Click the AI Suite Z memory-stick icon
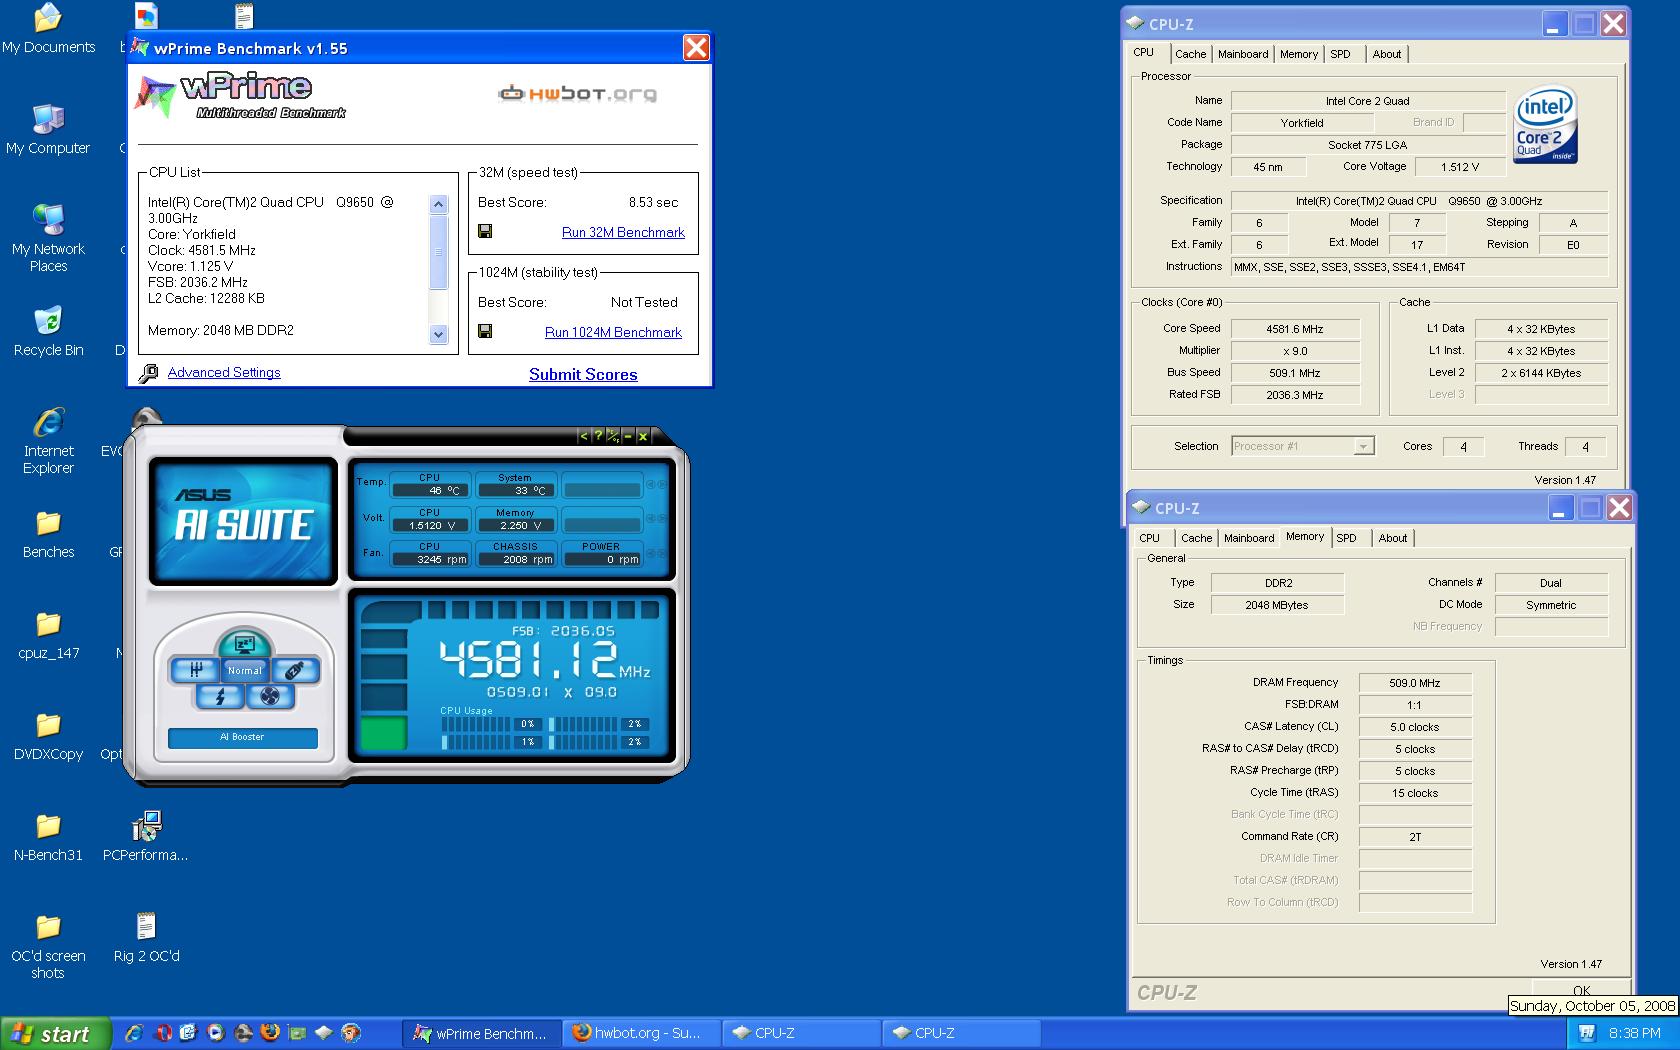The width and height of the screenshot is (1680, 1050). [x=294, y=670]
